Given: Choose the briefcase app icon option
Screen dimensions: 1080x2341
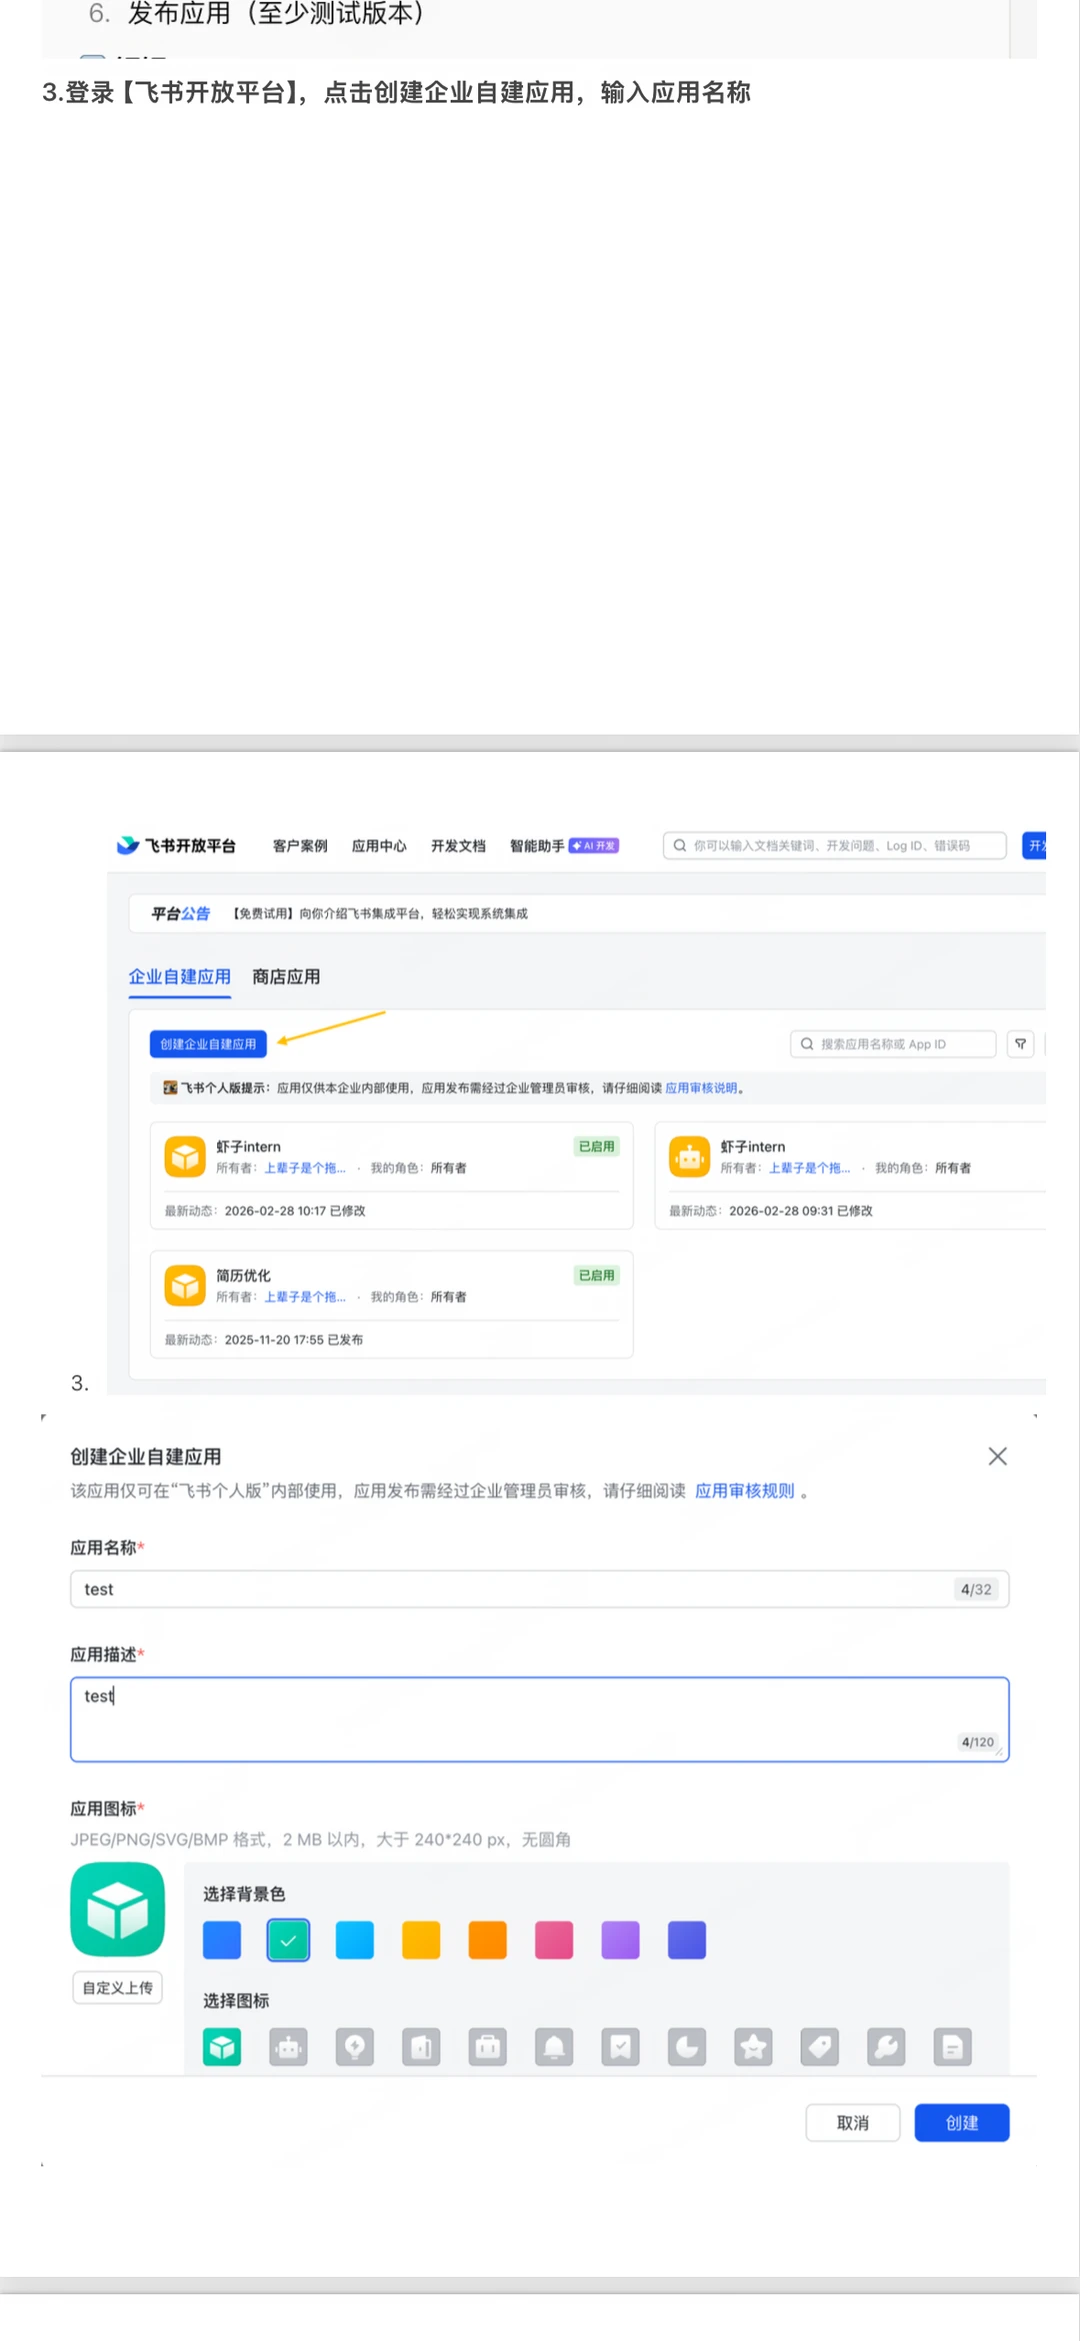Looking at the screenshot, I should pyautogui.click(x=488, y=2047).
